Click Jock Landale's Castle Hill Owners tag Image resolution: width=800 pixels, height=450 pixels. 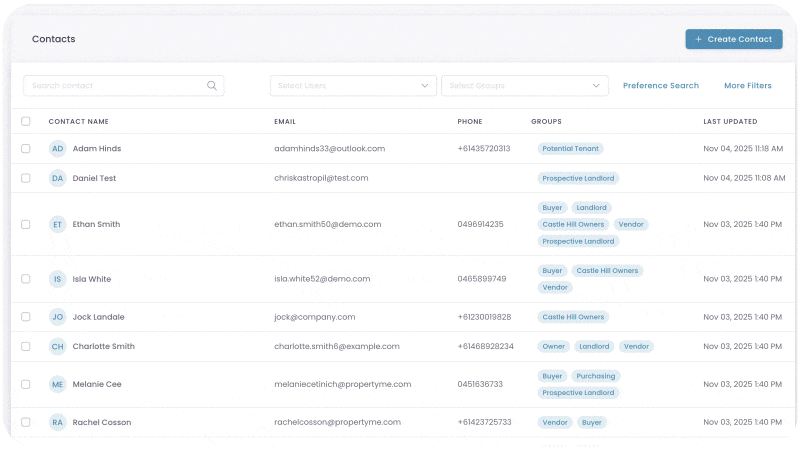573,317
